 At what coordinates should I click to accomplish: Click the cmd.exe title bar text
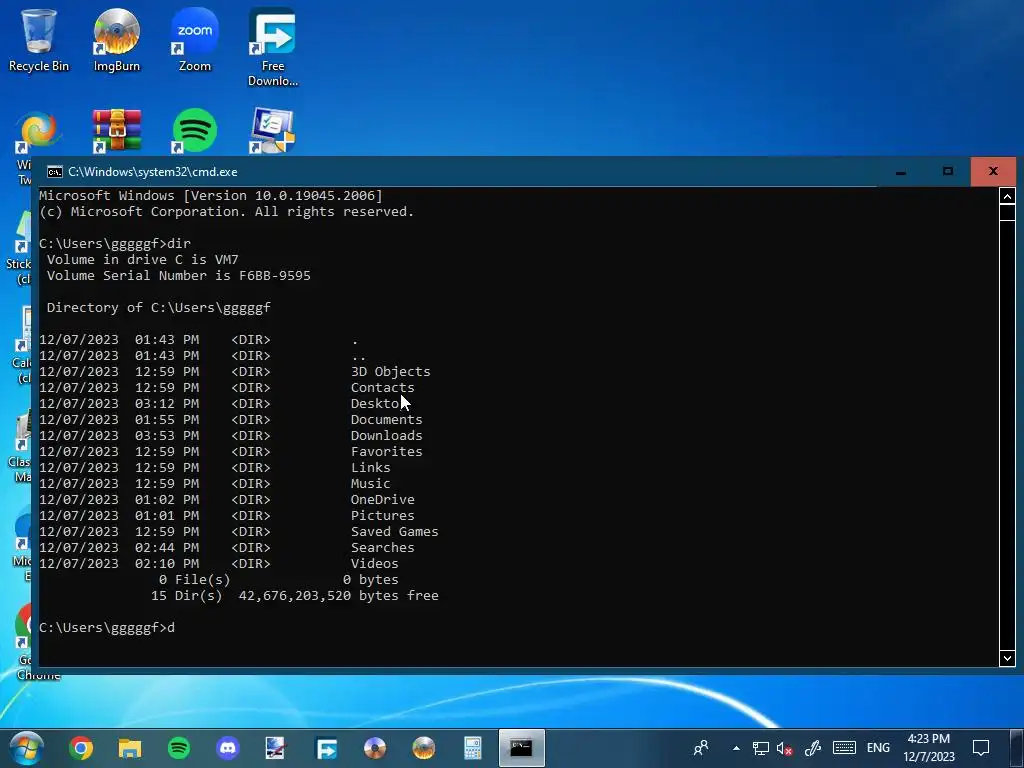[x=153, y=172]
